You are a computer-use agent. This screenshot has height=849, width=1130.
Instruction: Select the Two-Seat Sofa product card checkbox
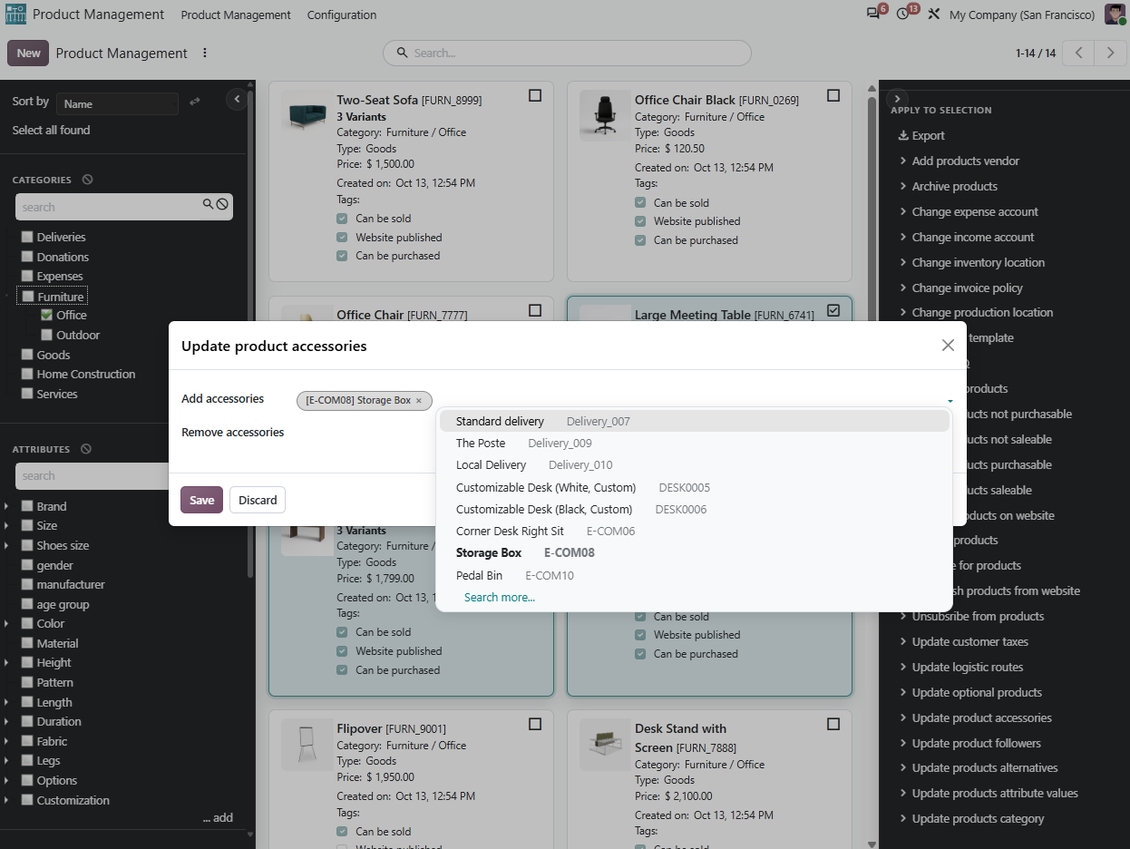coord(535,96)
